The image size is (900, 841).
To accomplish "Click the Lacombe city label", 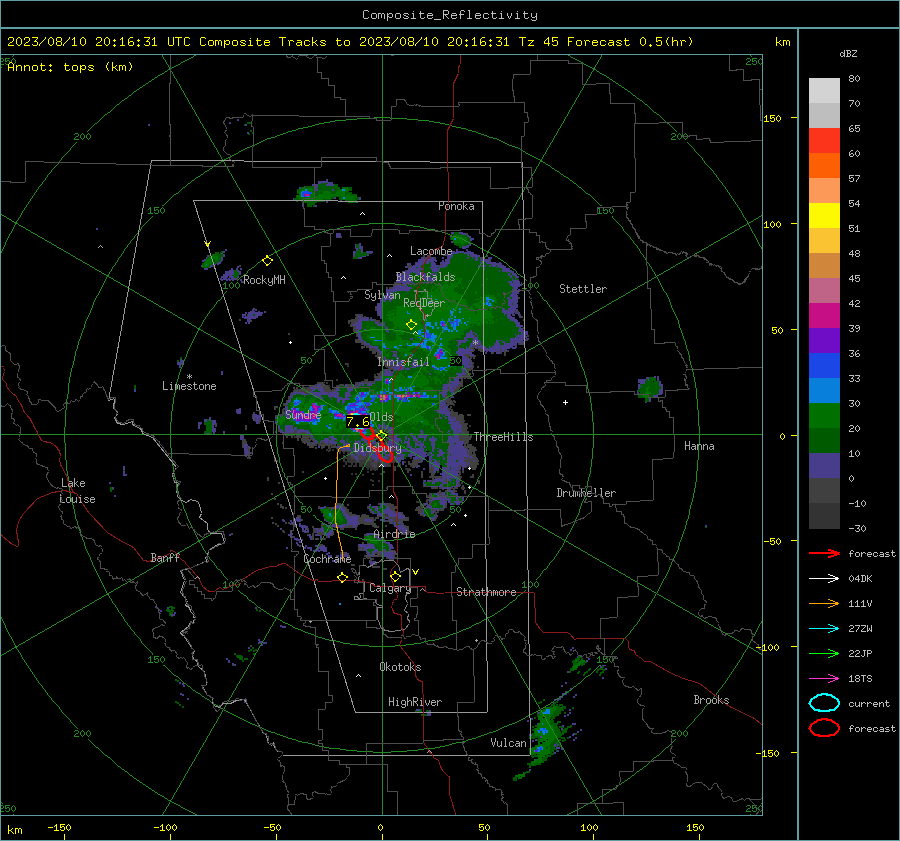I will click(431, 251).
